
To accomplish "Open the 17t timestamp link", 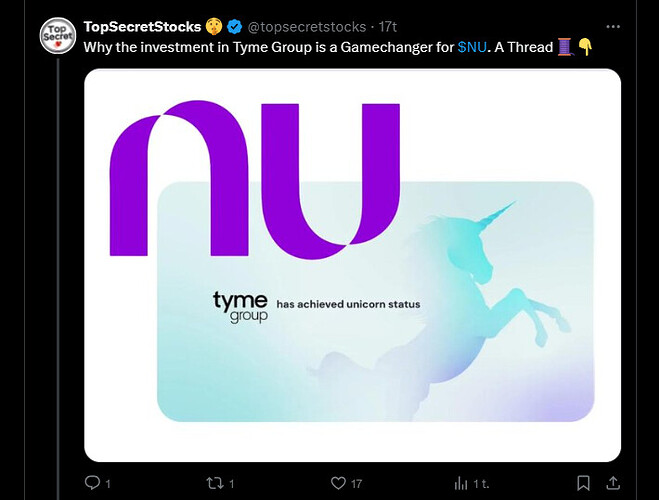I will 387,27.
